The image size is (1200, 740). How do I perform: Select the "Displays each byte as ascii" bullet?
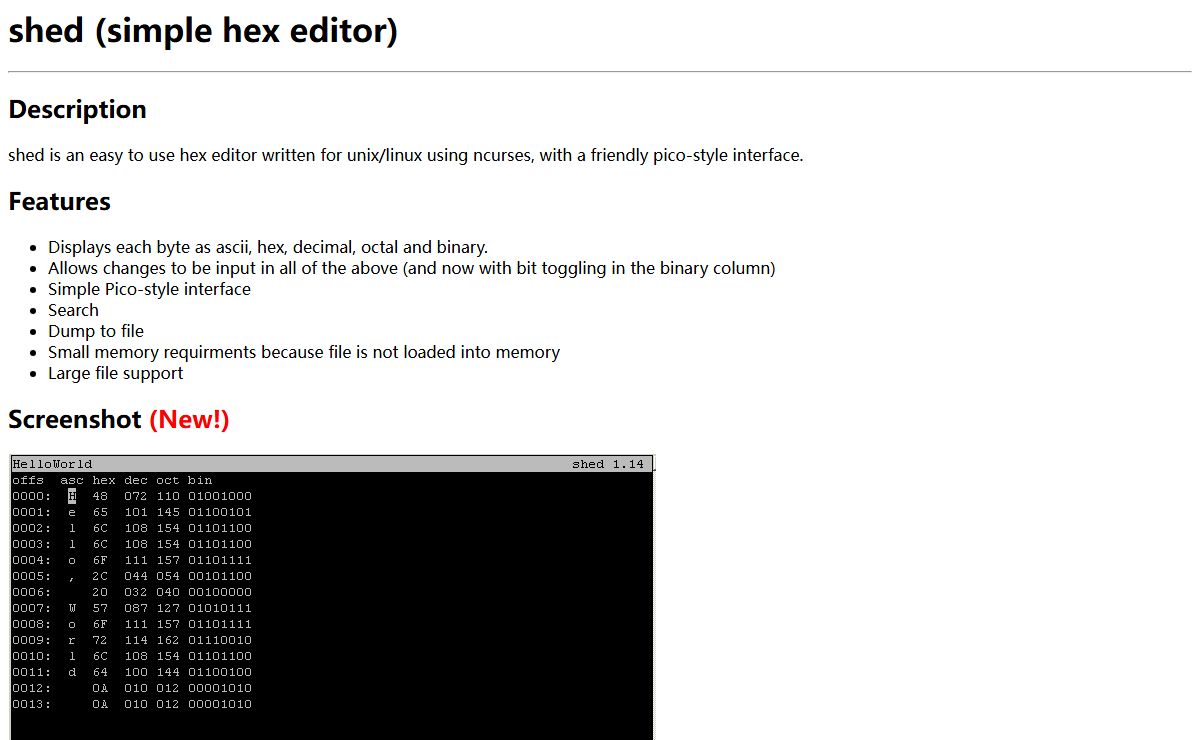point(268,247)
